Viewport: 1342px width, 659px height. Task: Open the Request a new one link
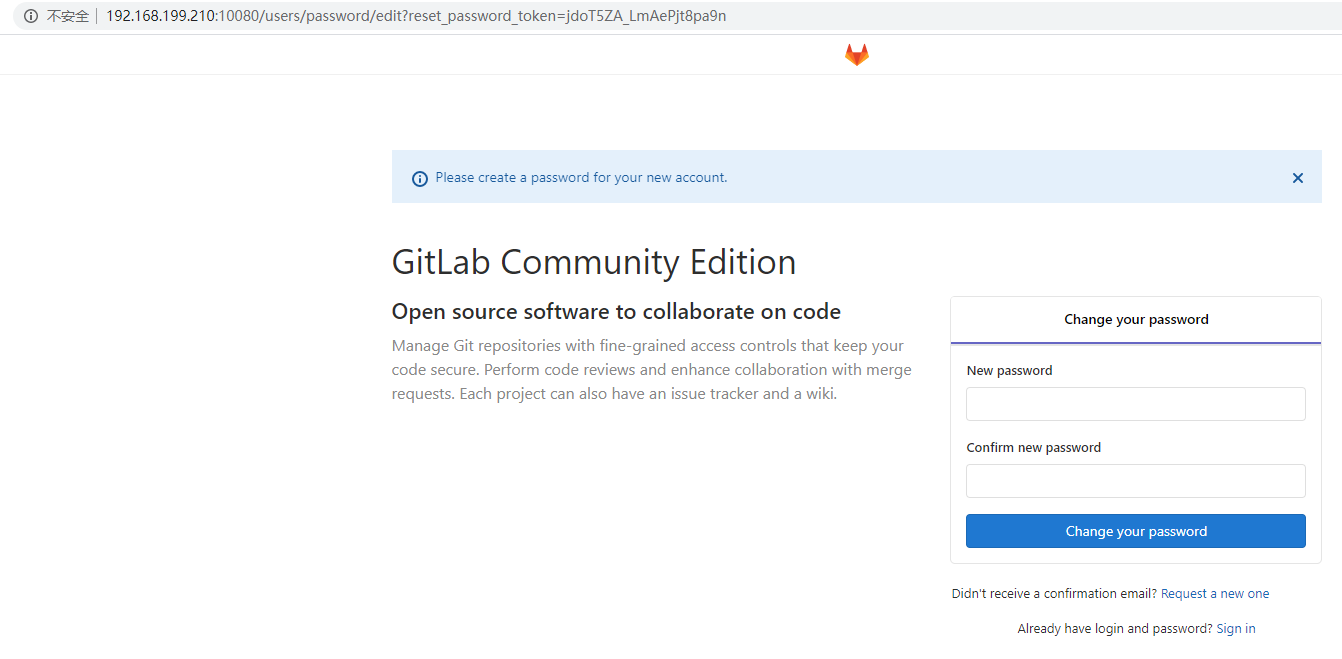point(1215,594)
